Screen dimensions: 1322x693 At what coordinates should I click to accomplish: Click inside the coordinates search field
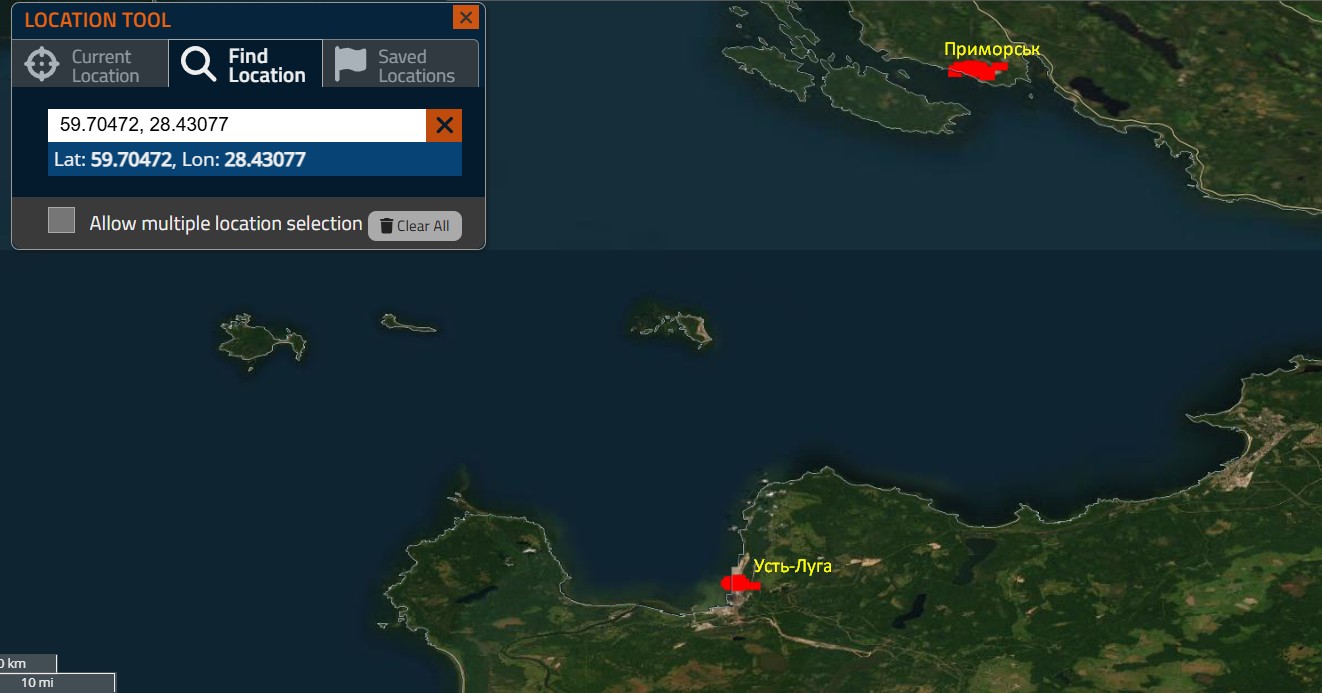click(x=236, y=125)
